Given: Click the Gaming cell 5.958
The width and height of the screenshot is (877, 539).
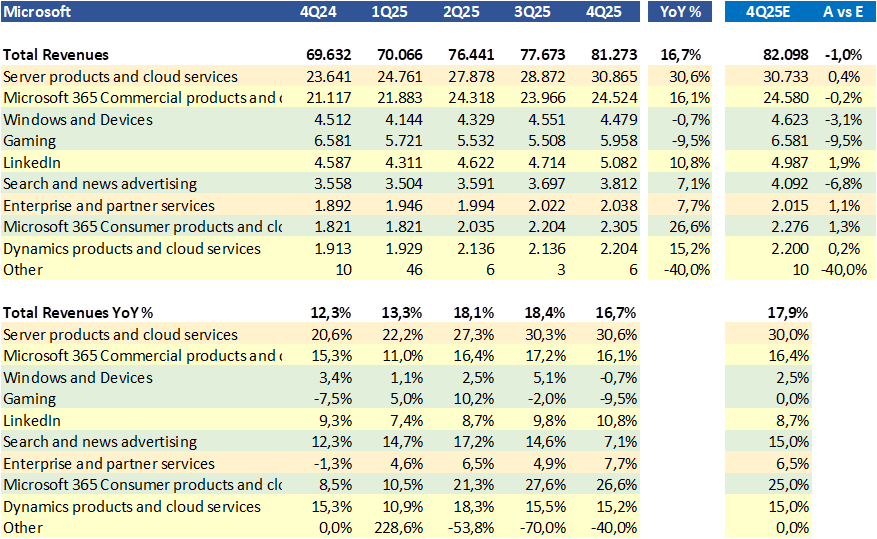Looking at the screenshot, I should (x=619, y=141).
